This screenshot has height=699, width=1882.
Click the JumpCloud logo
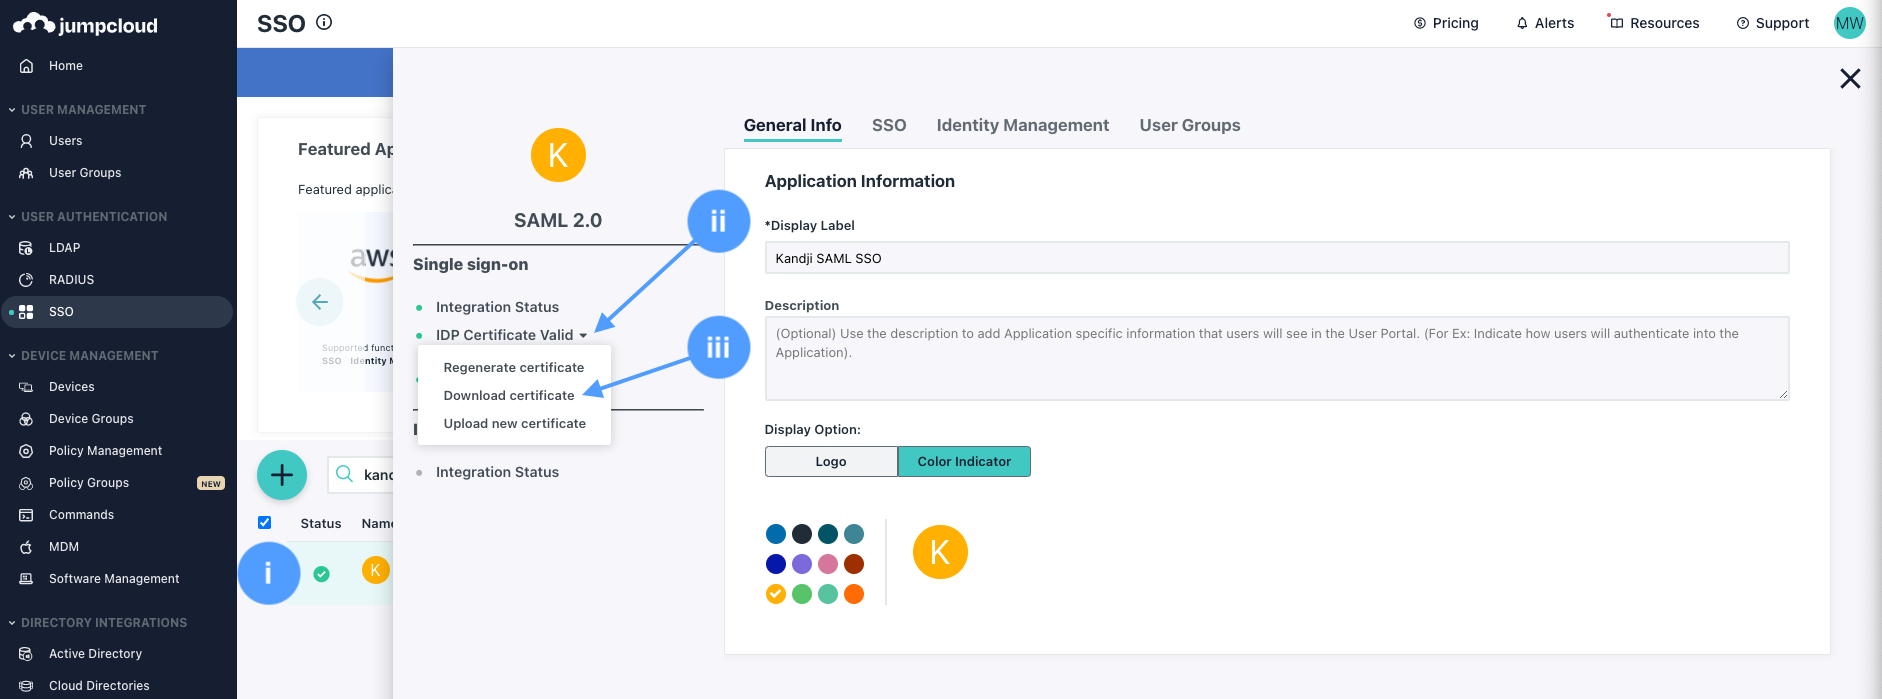point(85,24)
